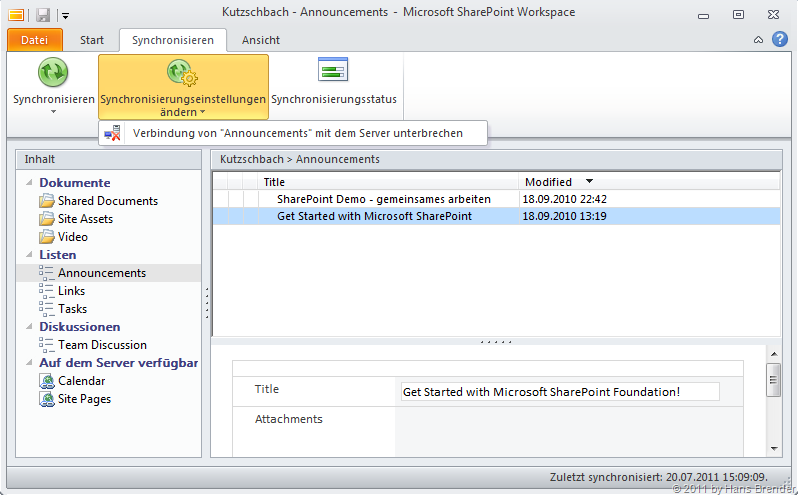
Task: Collapse the ribbon with the chevron arrow
Action: [x=758, y=40]
